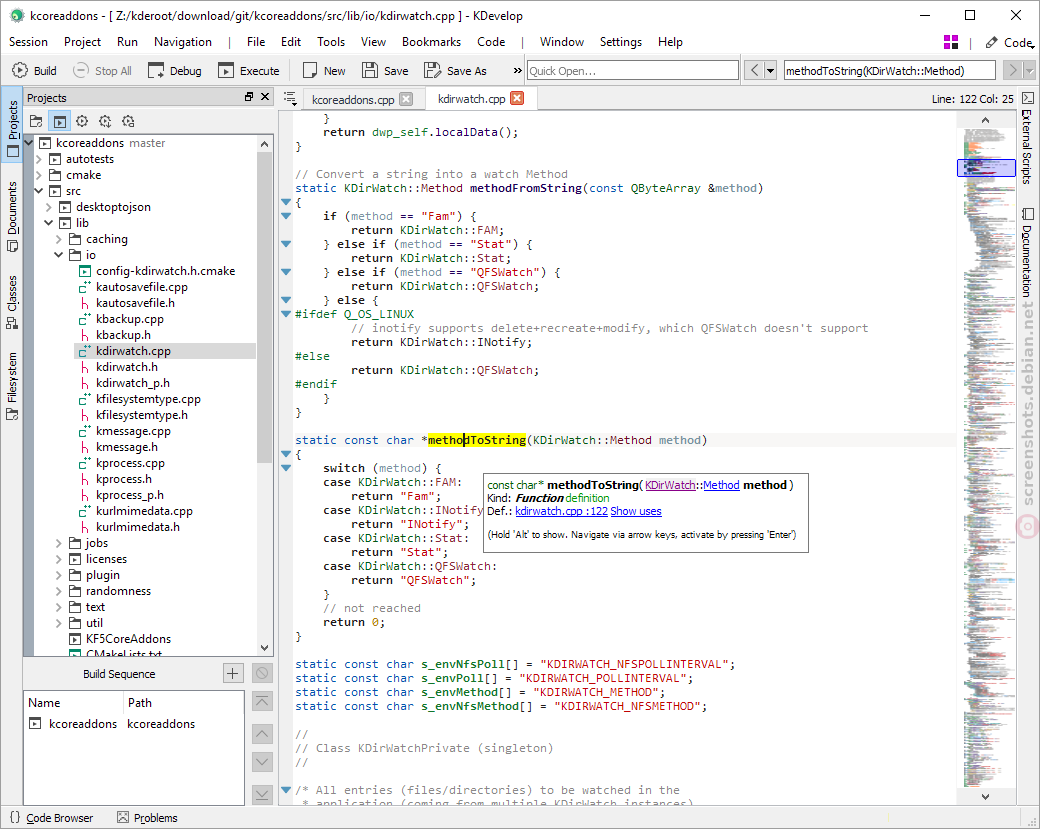This screenshot has width=1040, height=829.
Task: Click the Save As toolbar button
Action: (x=455, y=70)
